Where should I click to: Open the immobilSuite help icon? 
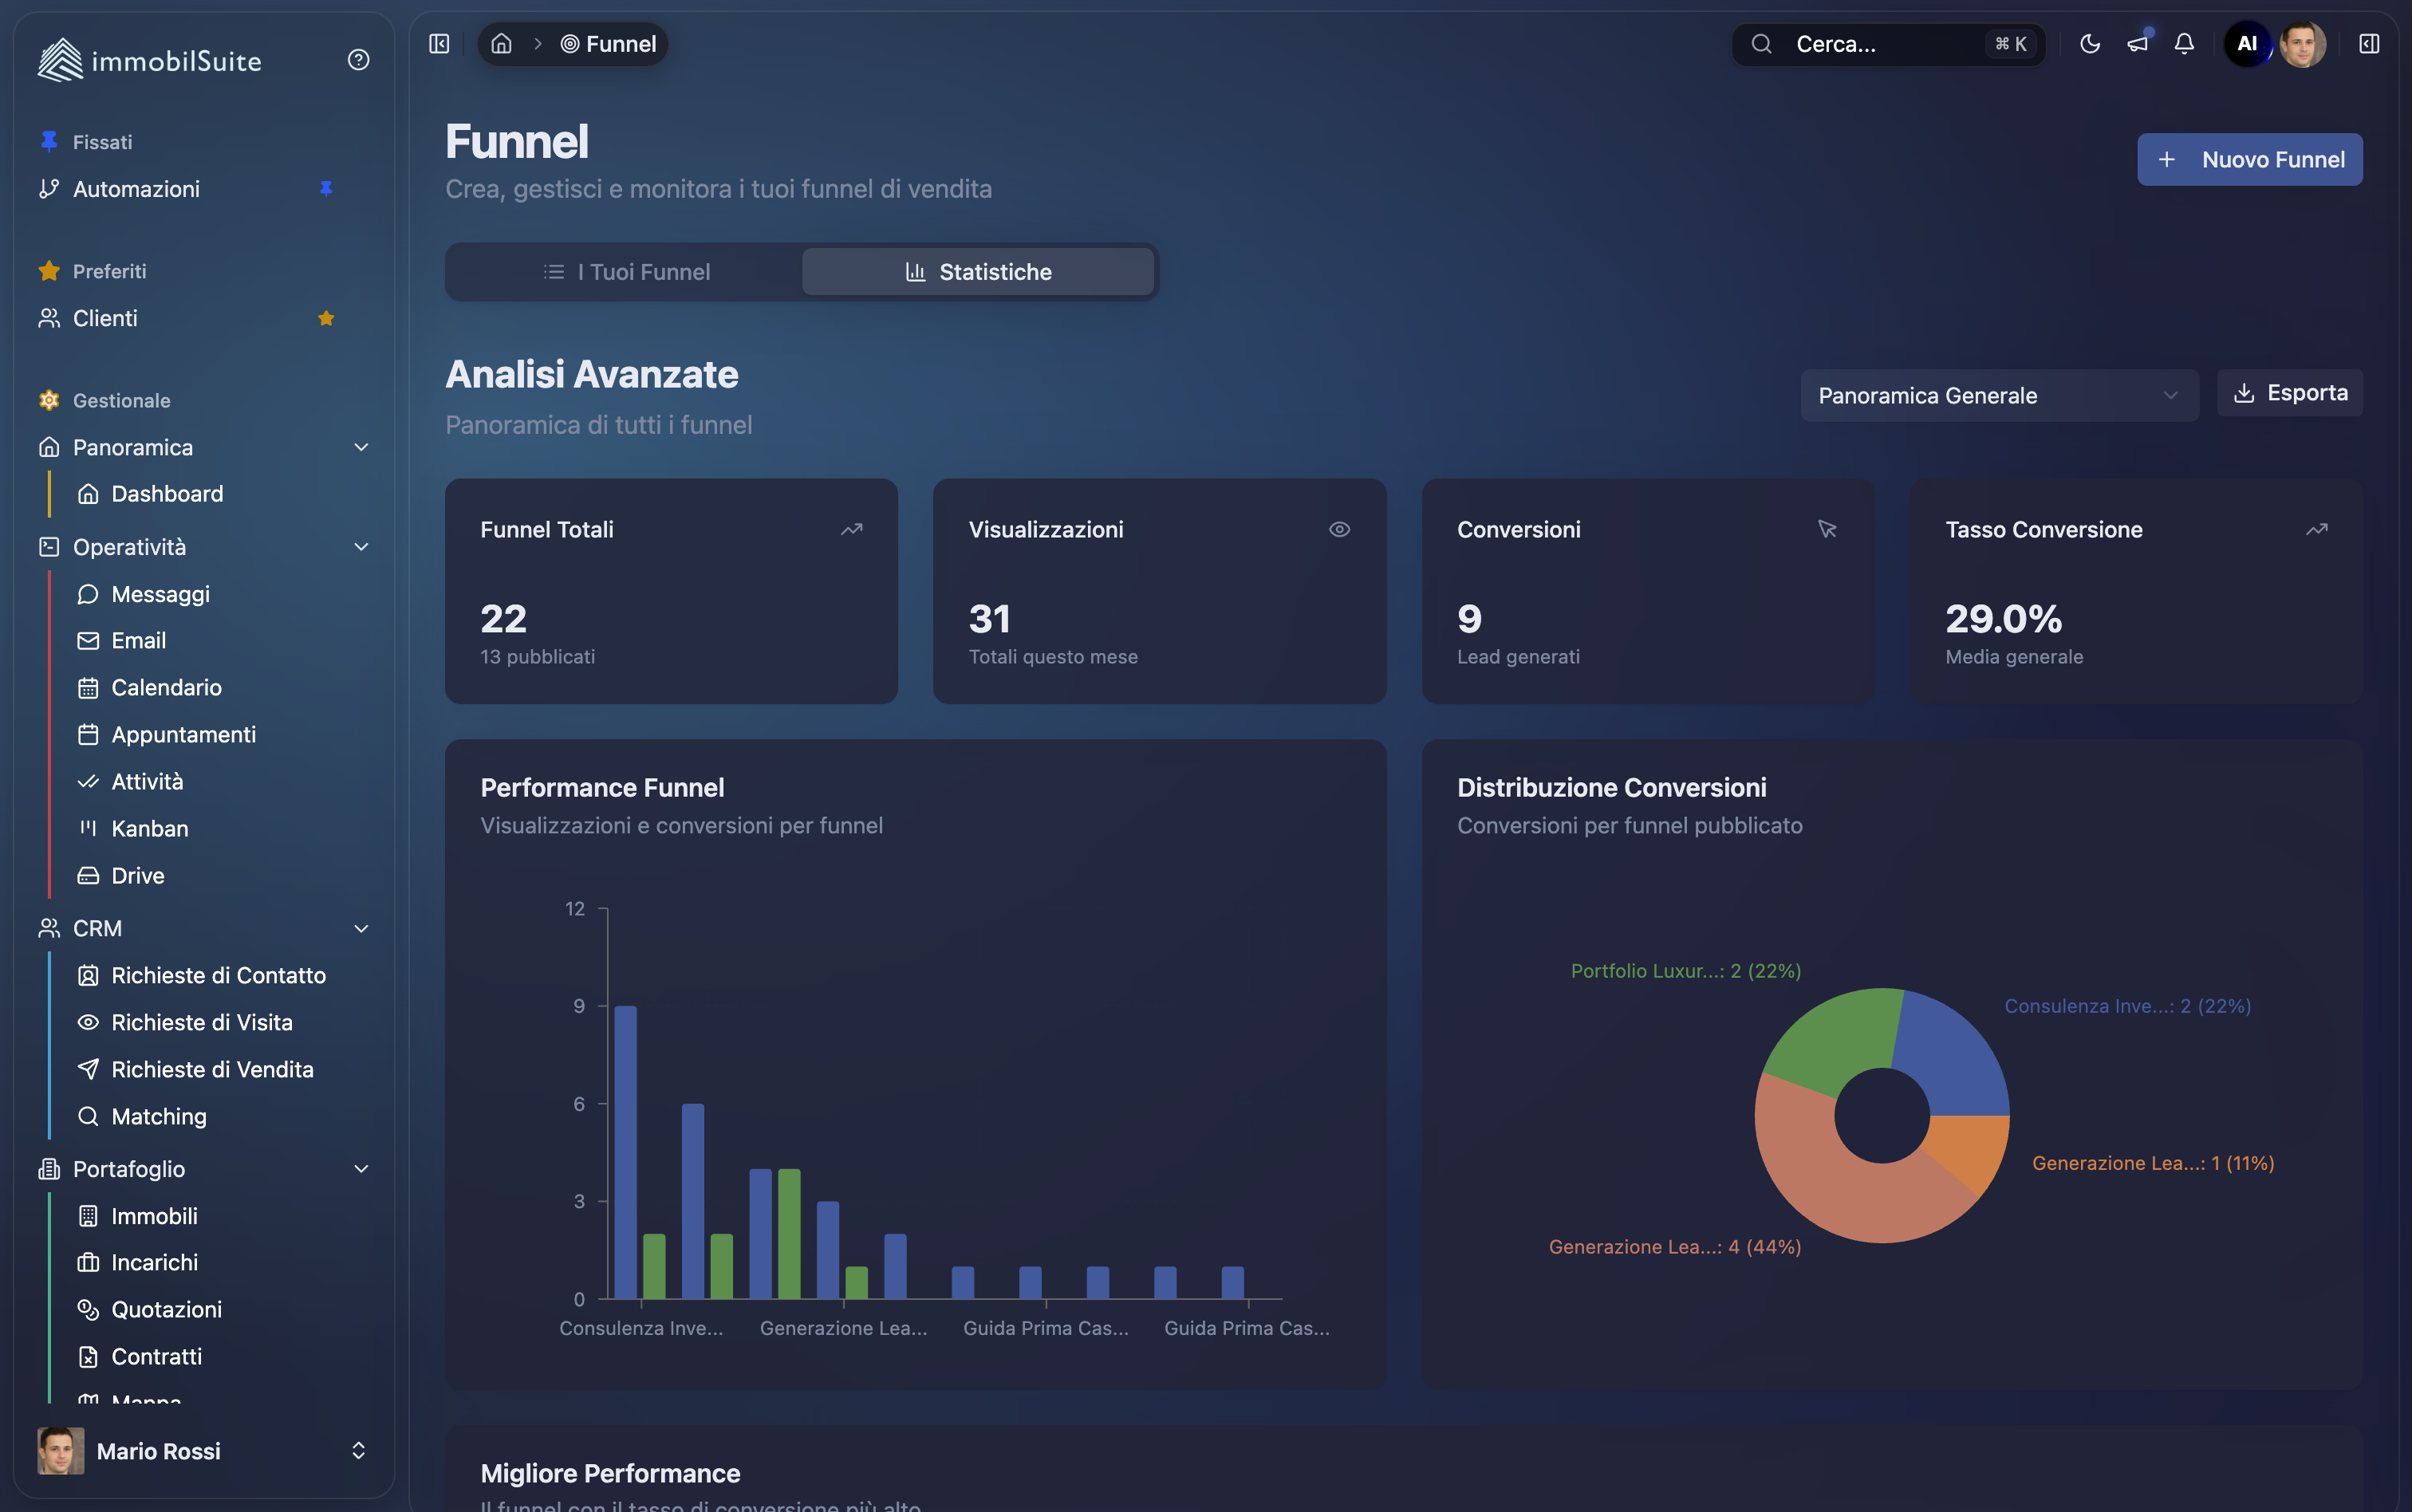357,60
